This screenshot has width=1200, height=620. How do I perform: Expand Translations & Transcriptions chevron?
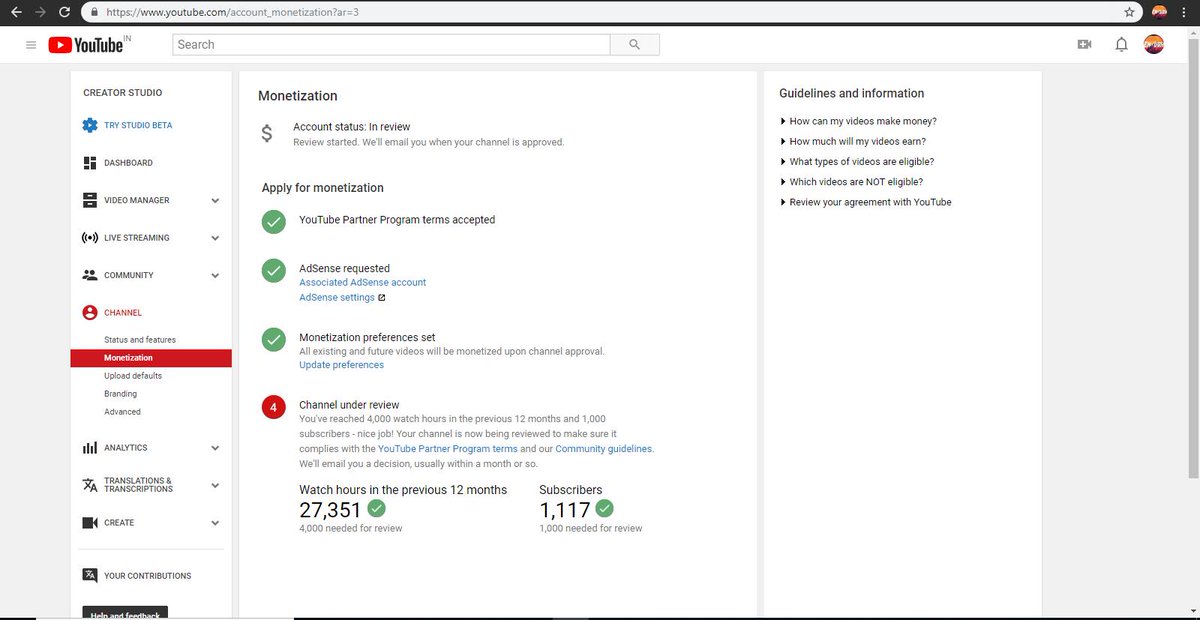215,486
